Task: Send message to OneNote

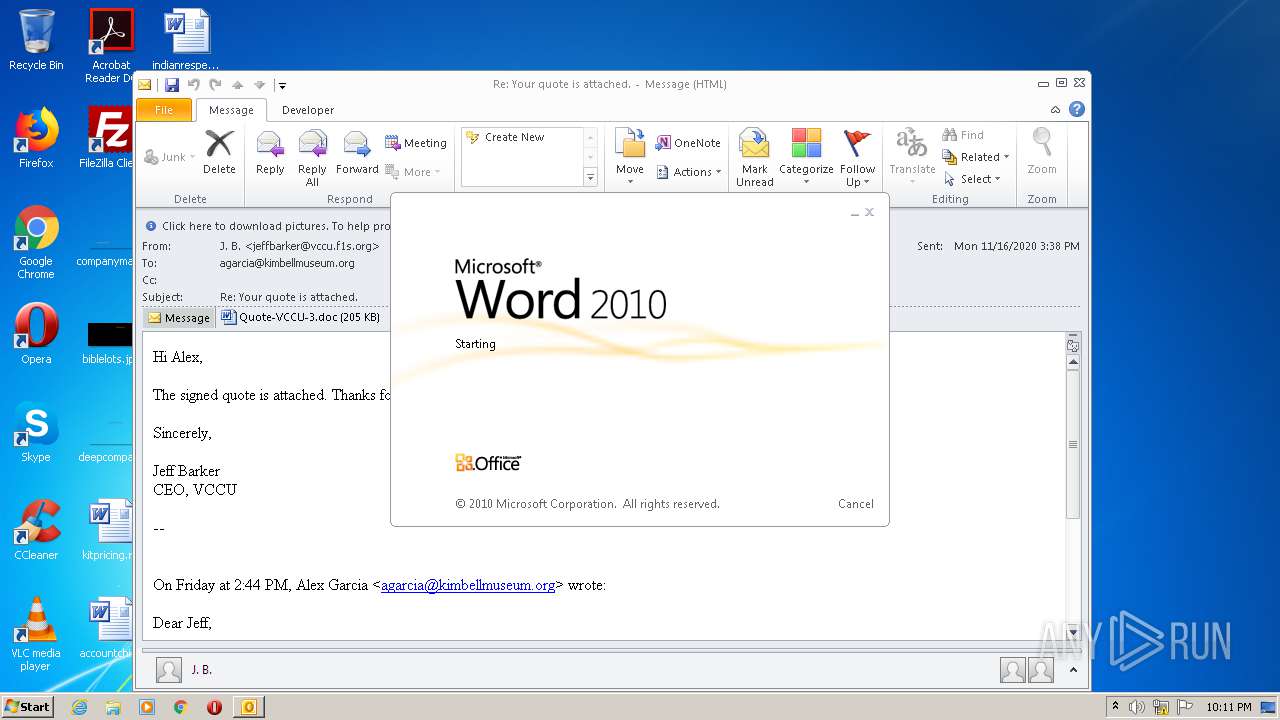Action: [688, 143]
